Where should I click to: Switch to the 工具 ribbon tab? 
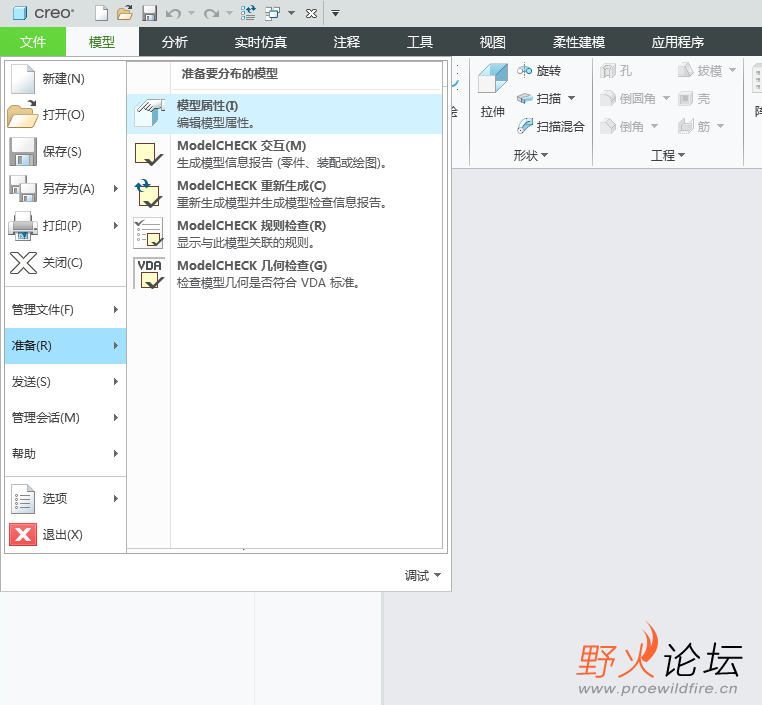tap(420, 42)
